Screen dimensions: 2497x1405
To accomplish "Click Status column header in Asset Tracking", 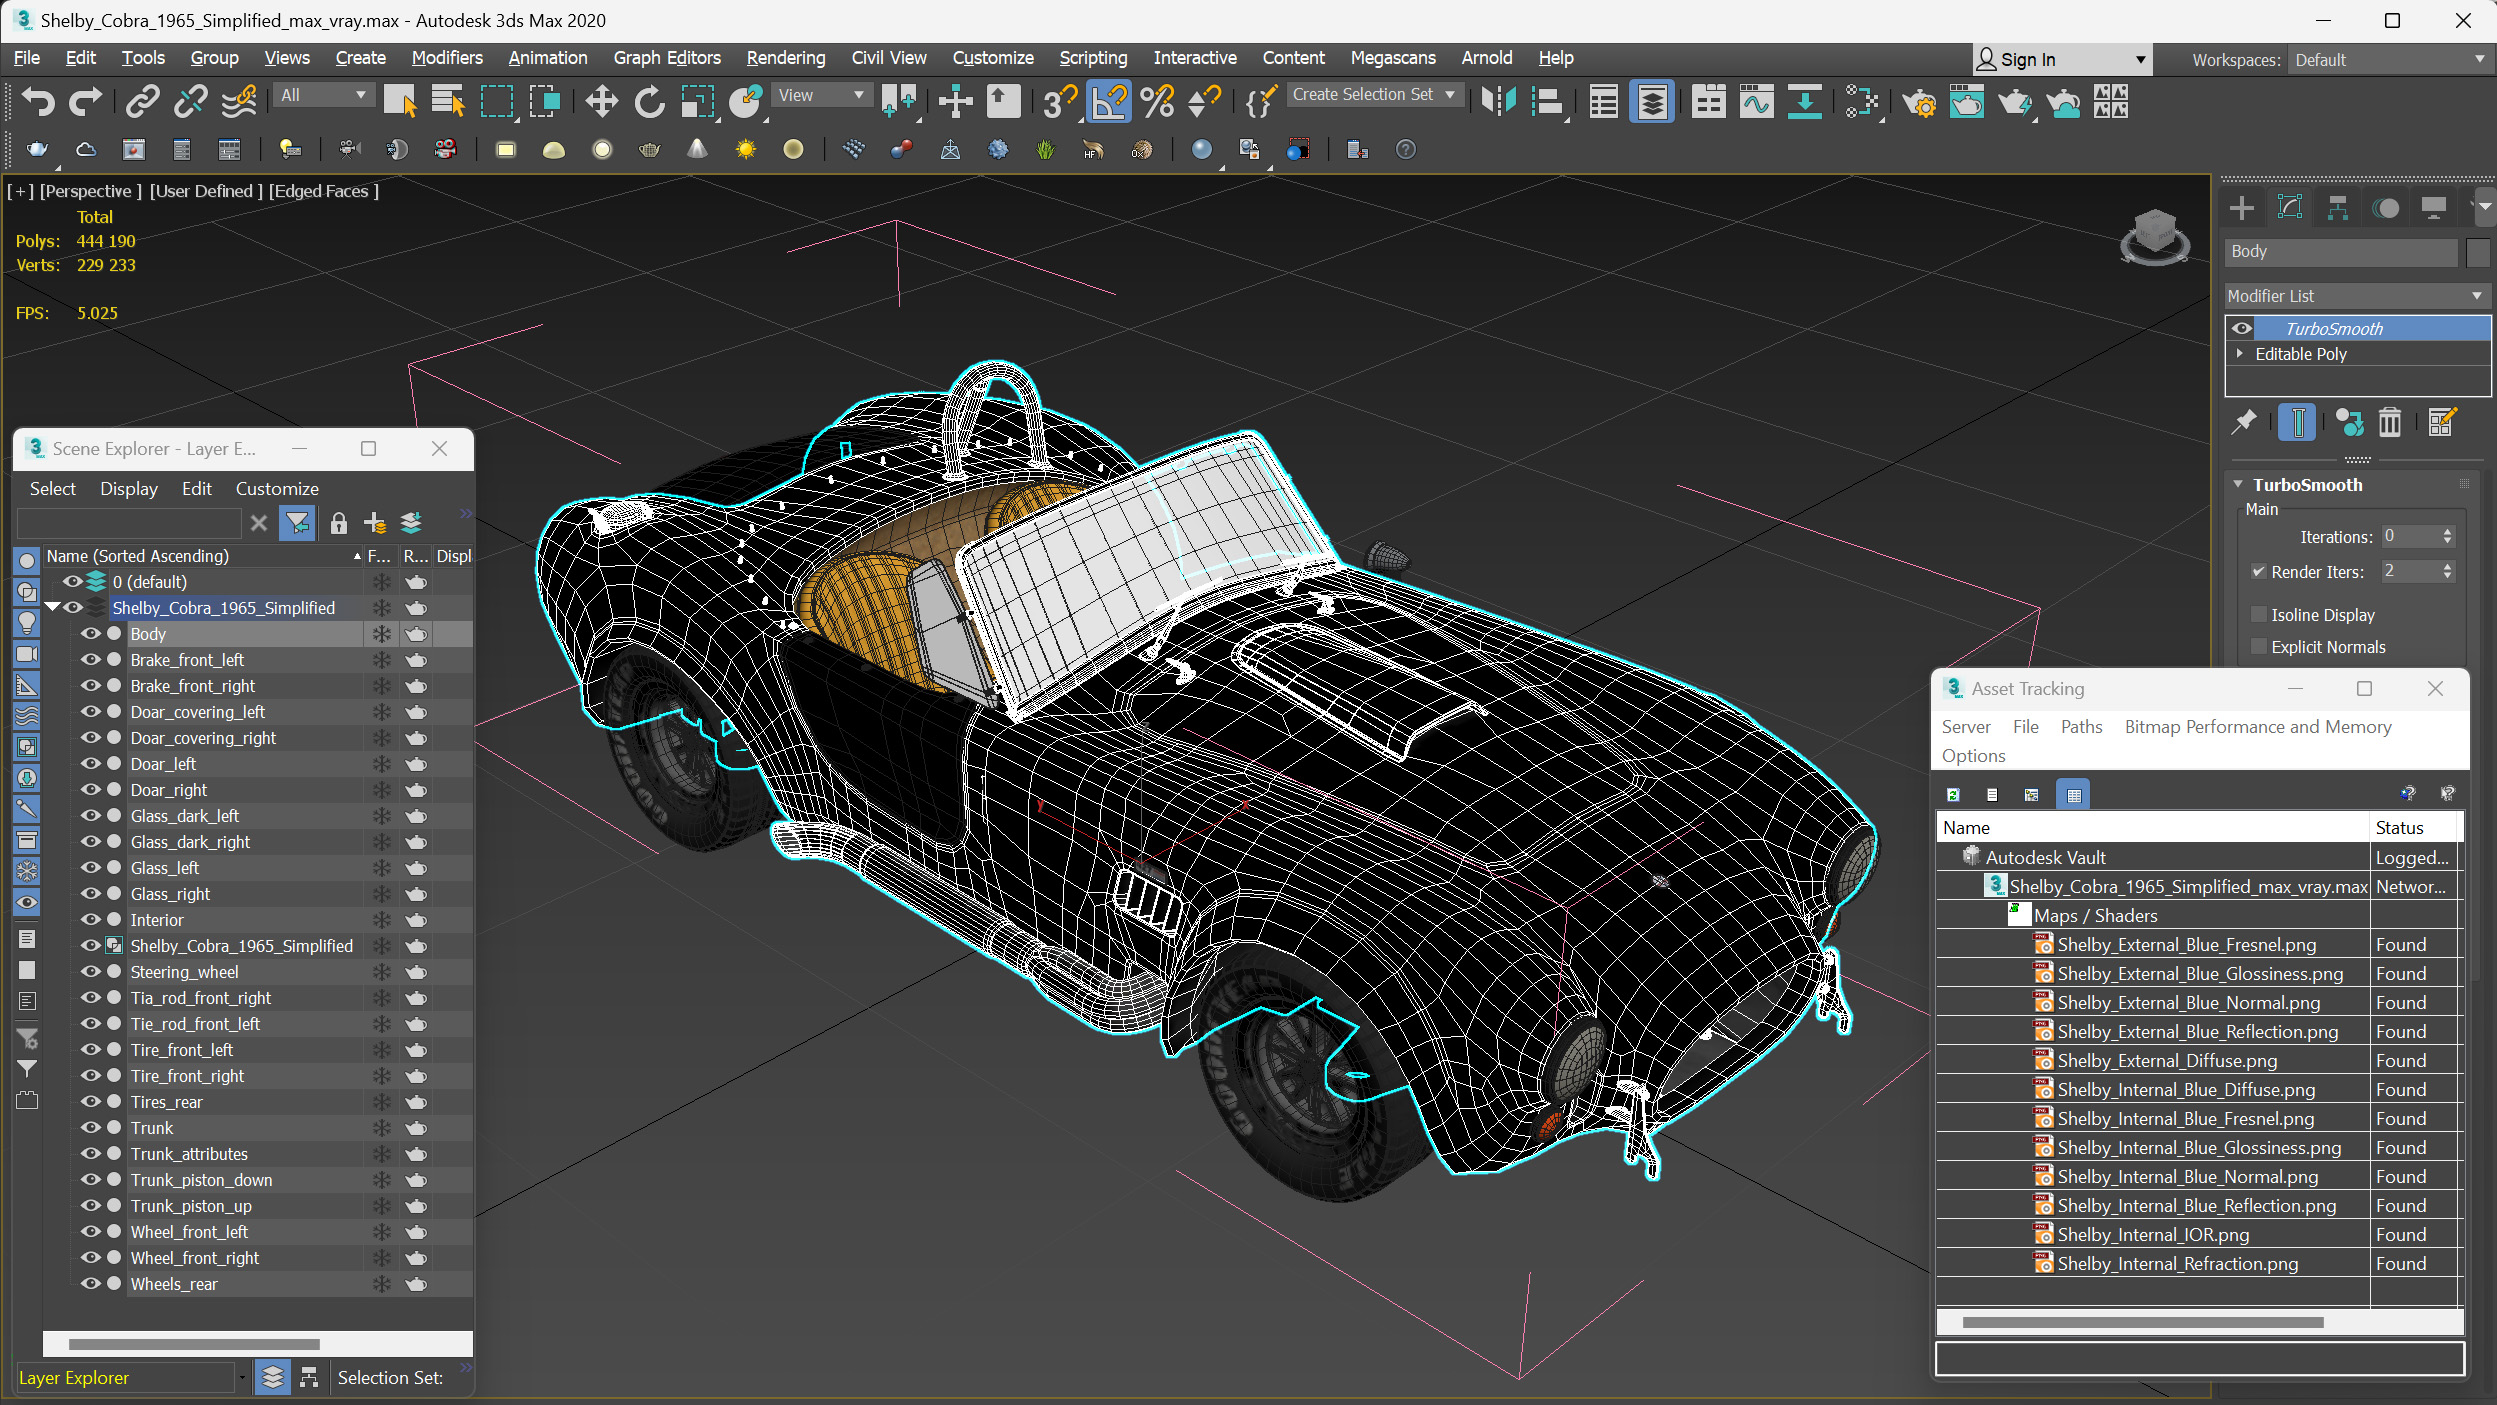I will click(x=2411, y=828).
